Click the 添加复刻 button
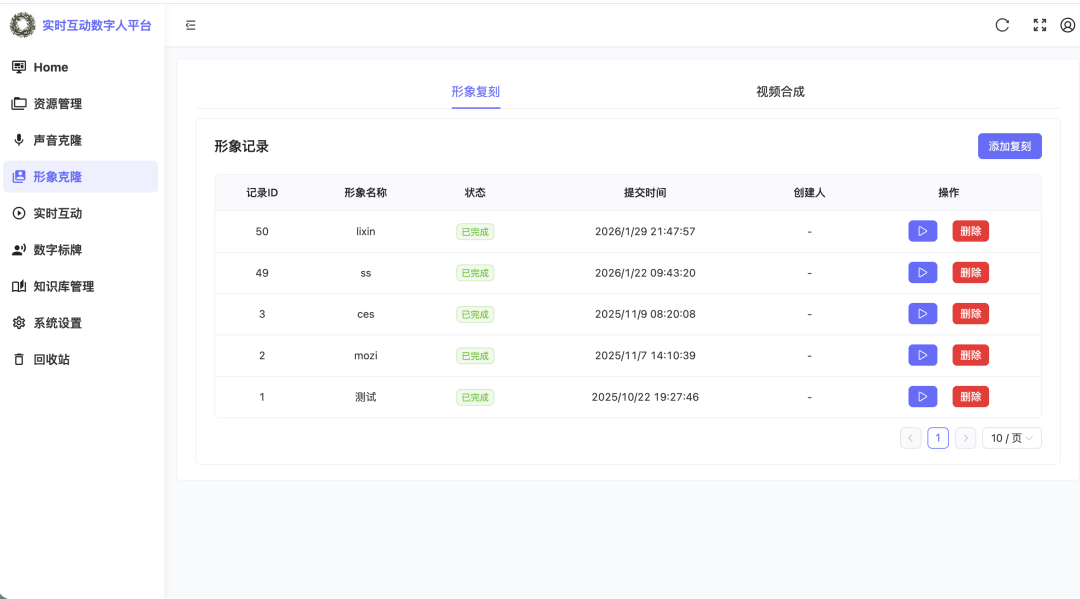This screenshot has width=1080, height=599. [1009, 146]
